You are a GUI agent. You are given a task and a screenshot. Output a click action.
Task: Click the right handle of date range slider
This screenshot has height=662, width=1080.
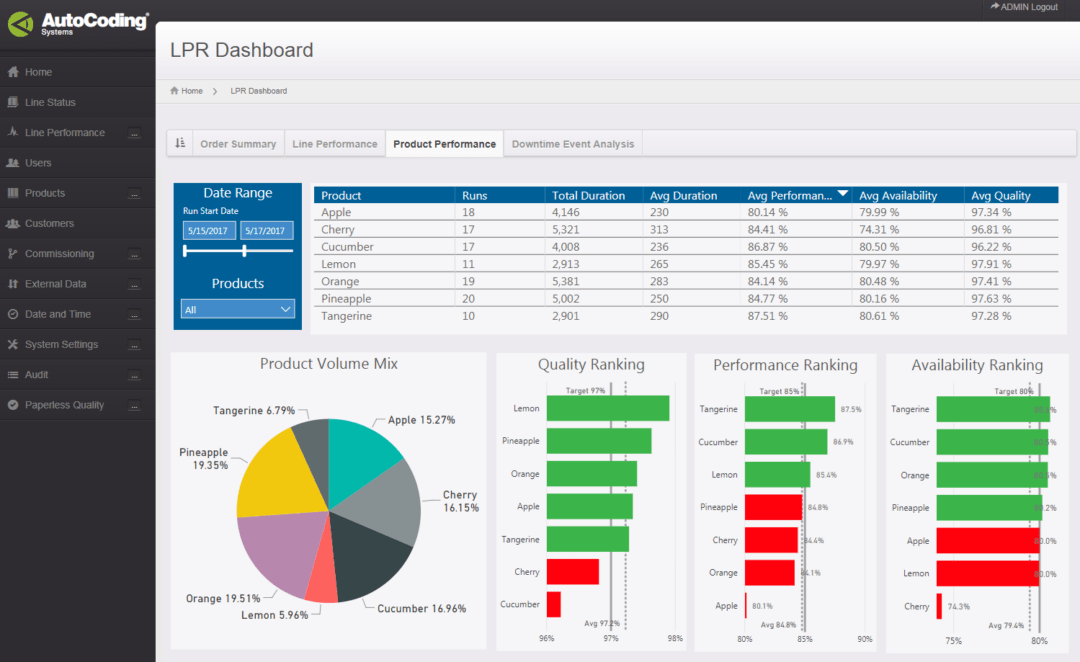pyautogui.click(x=245, y=251)
